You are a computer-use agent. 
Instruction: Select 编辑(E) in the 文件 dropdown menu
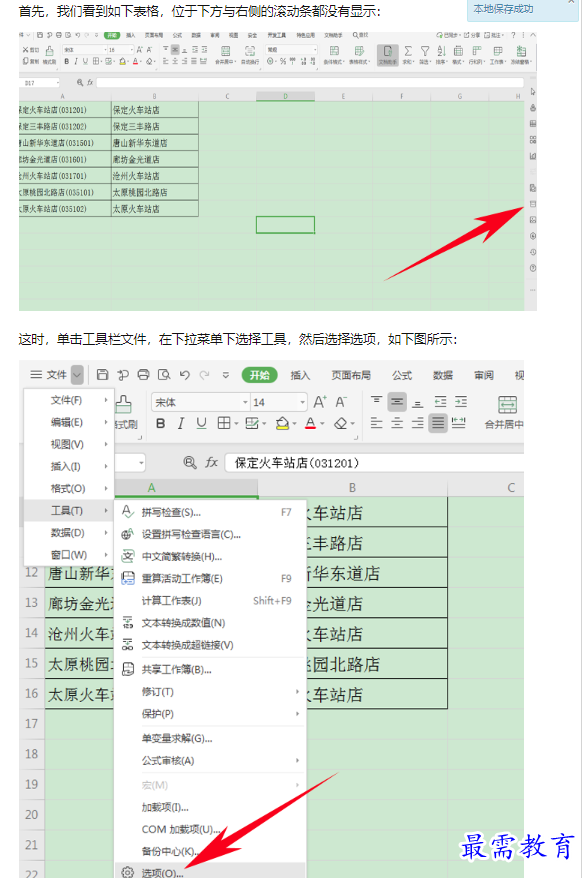(69, 422)
